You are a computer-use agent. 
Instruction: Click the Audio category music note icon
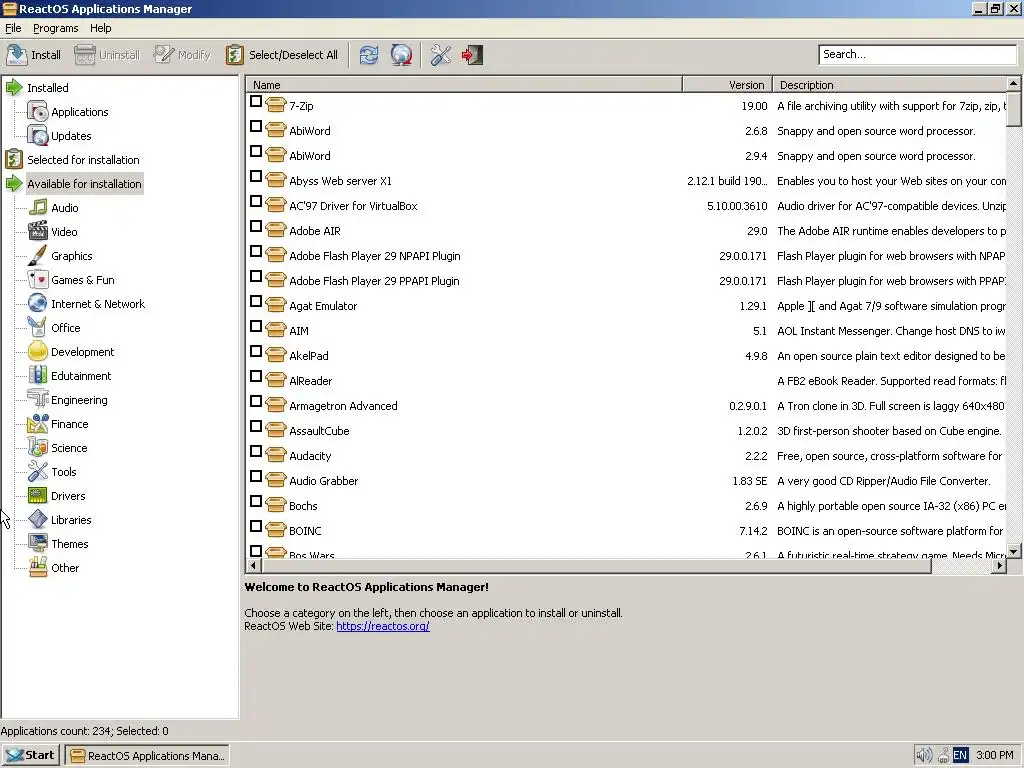click(x=38, y=208)
